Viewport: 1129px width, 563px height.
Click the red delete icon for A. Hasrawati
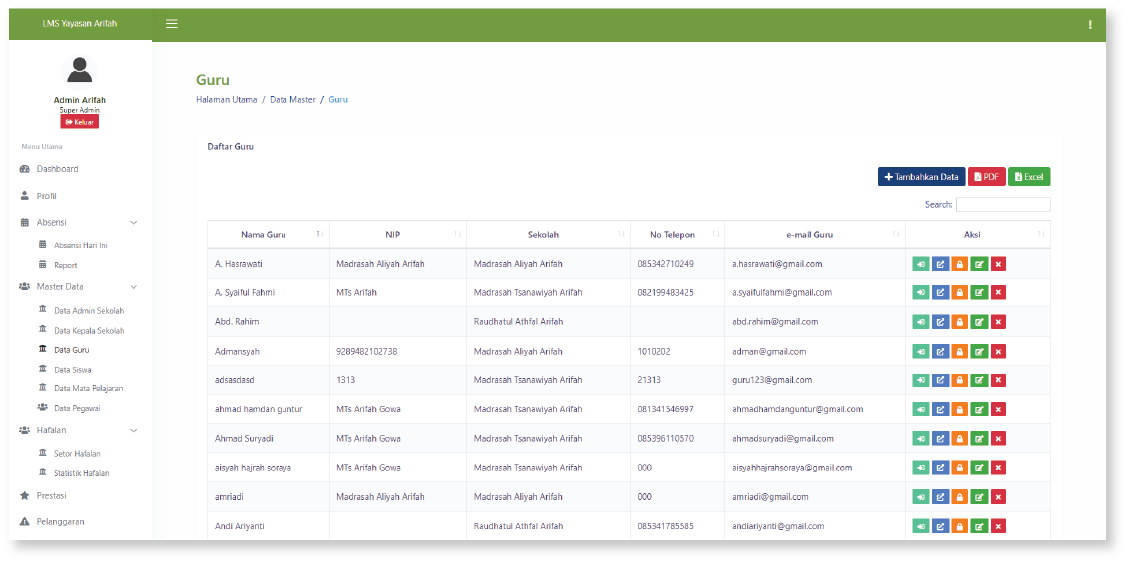coord(998,264)
